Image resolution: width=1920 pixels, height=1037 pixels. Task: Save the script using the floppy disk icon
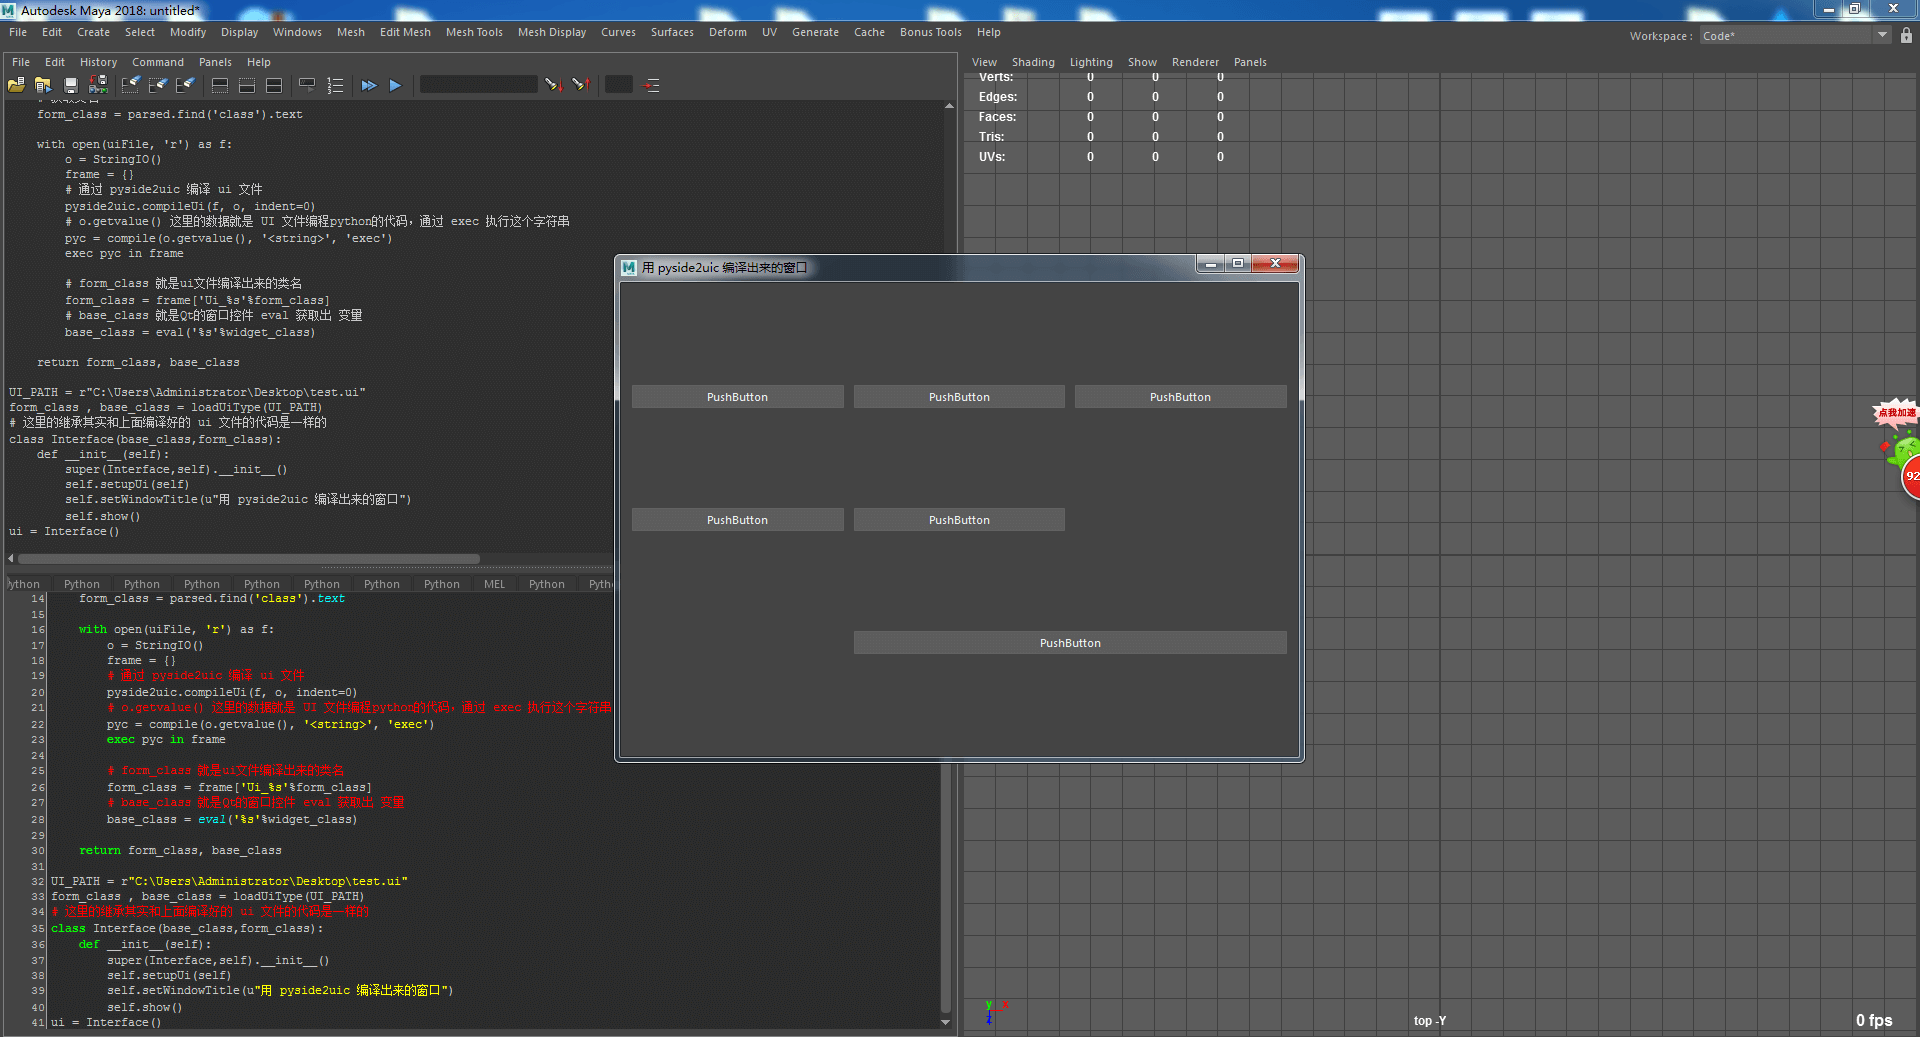click(70, 85)
